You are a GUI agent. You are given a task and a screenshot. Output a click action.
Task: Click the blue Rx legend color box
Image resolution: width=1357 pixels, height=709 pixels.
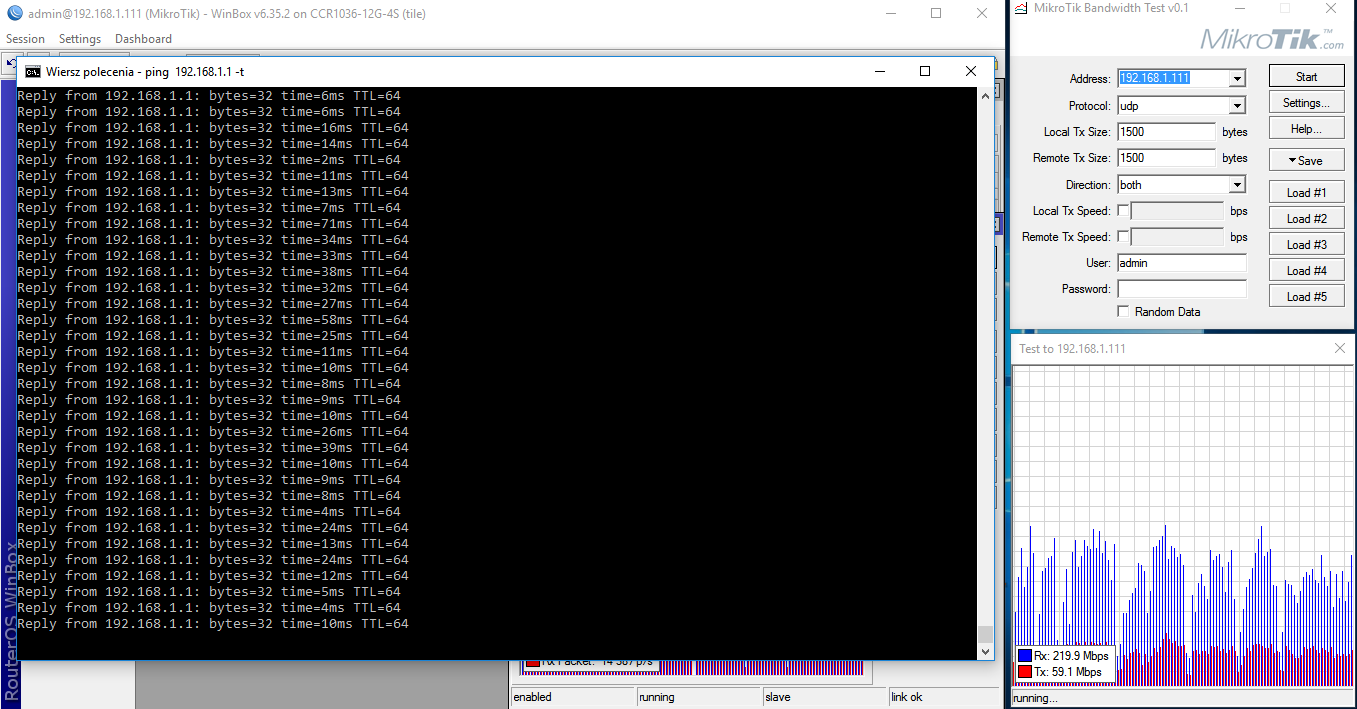point(1024,656)
